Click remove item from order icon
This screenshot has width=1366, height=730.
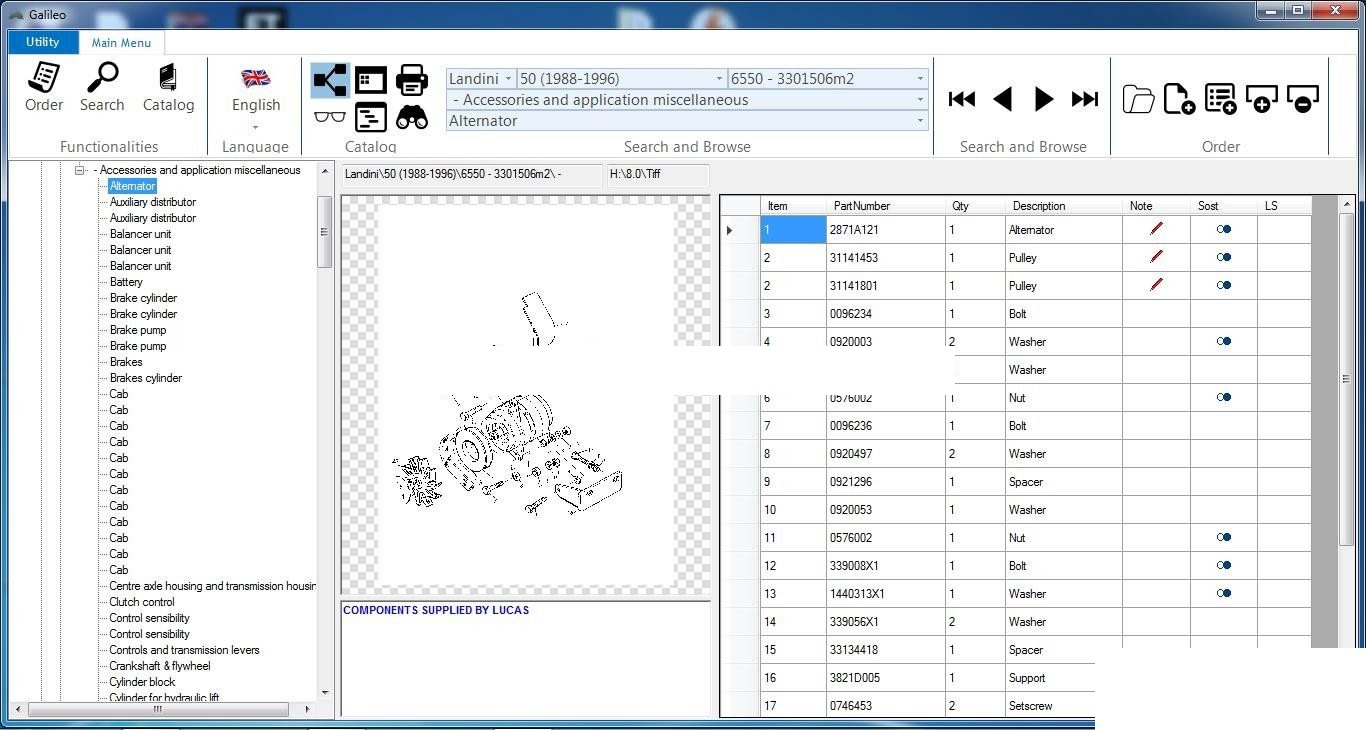point(1302,99)
